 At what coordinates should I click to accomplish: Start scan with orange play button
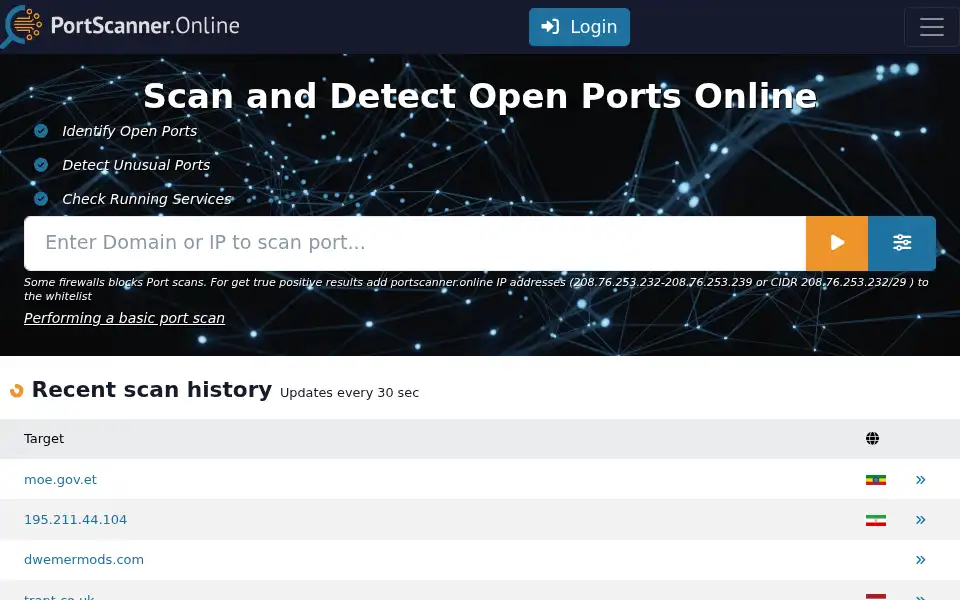click(837, 243)
